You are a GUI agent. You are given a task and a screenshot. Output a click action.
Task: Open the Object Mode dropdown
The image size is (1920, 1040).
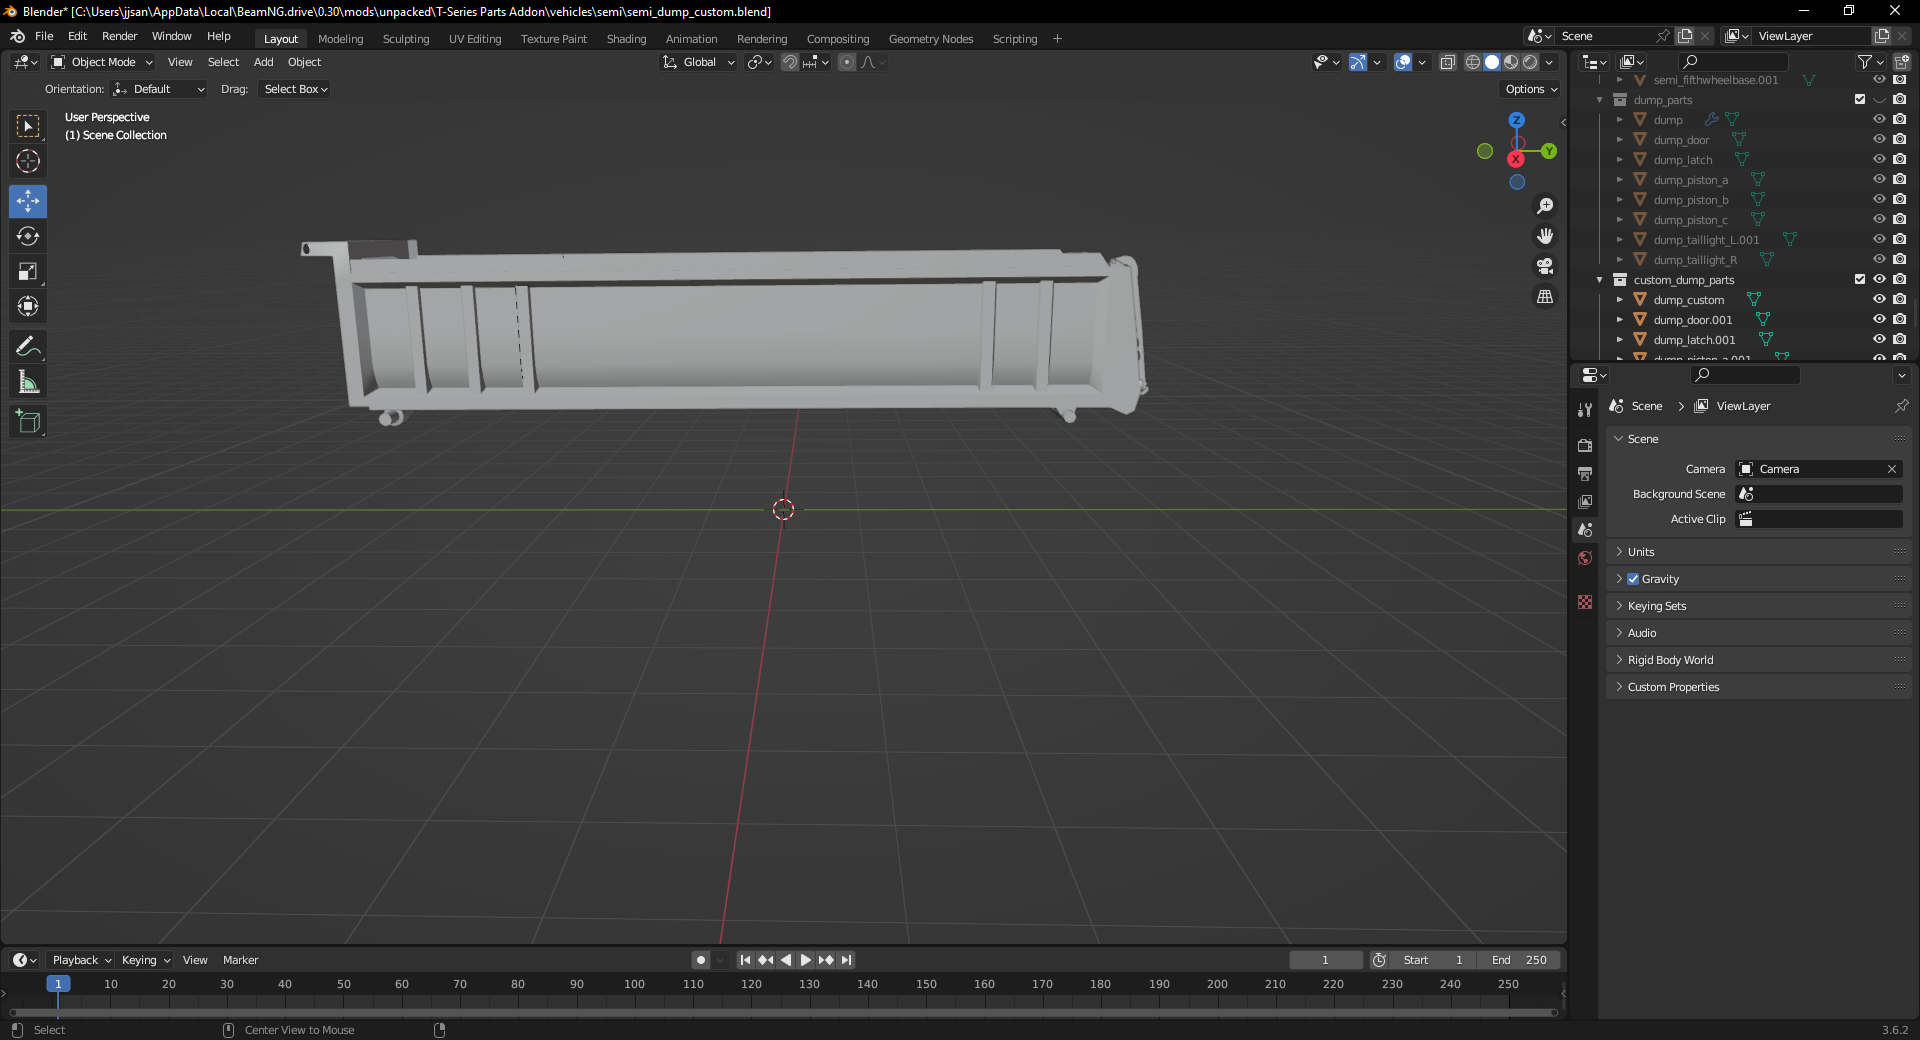tap(102, 62)
